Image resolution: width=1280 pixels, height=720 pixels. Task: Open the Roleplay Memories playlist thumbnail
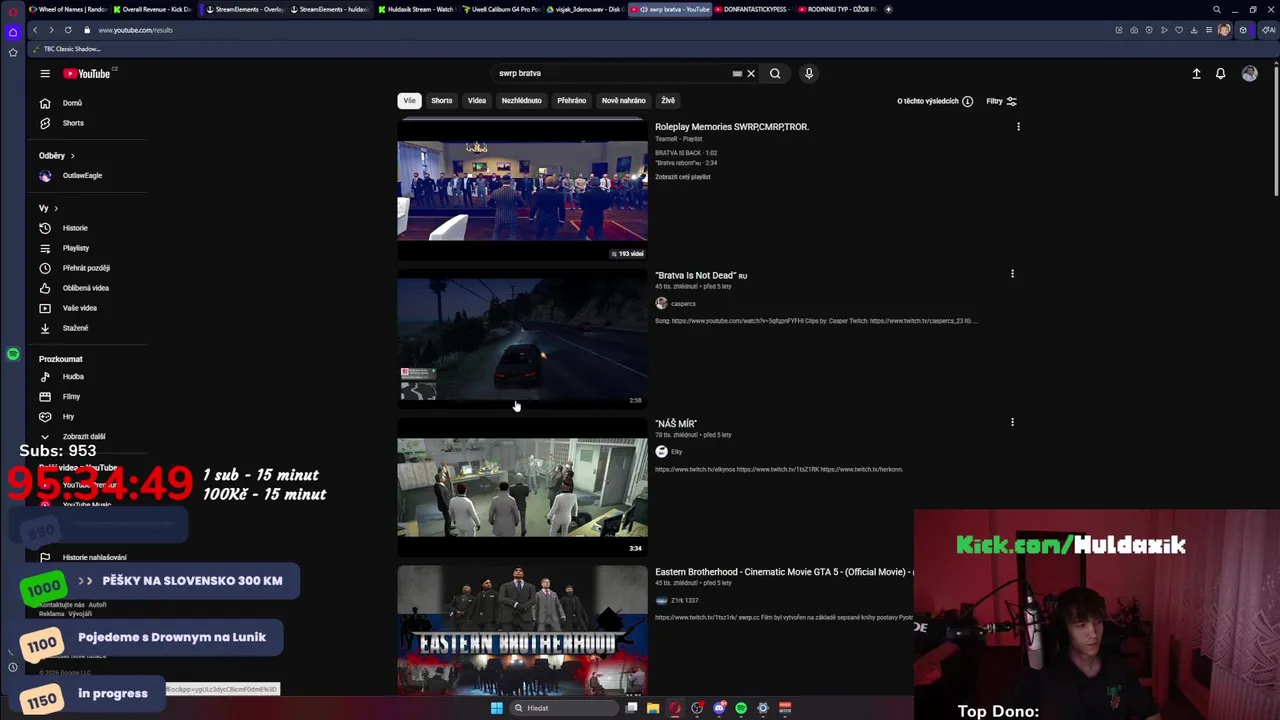[522, 190]
